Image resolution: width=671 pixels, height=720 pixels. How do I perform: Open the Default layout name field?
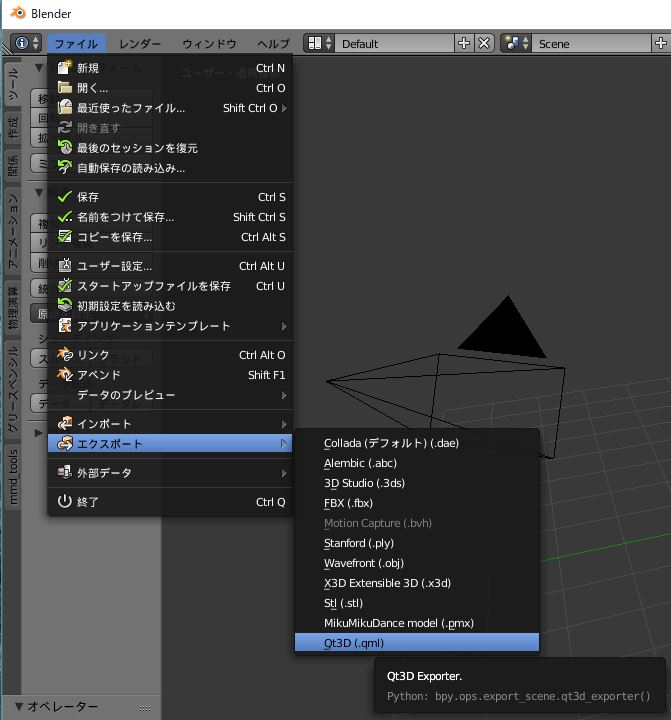[x=395, y=44]
